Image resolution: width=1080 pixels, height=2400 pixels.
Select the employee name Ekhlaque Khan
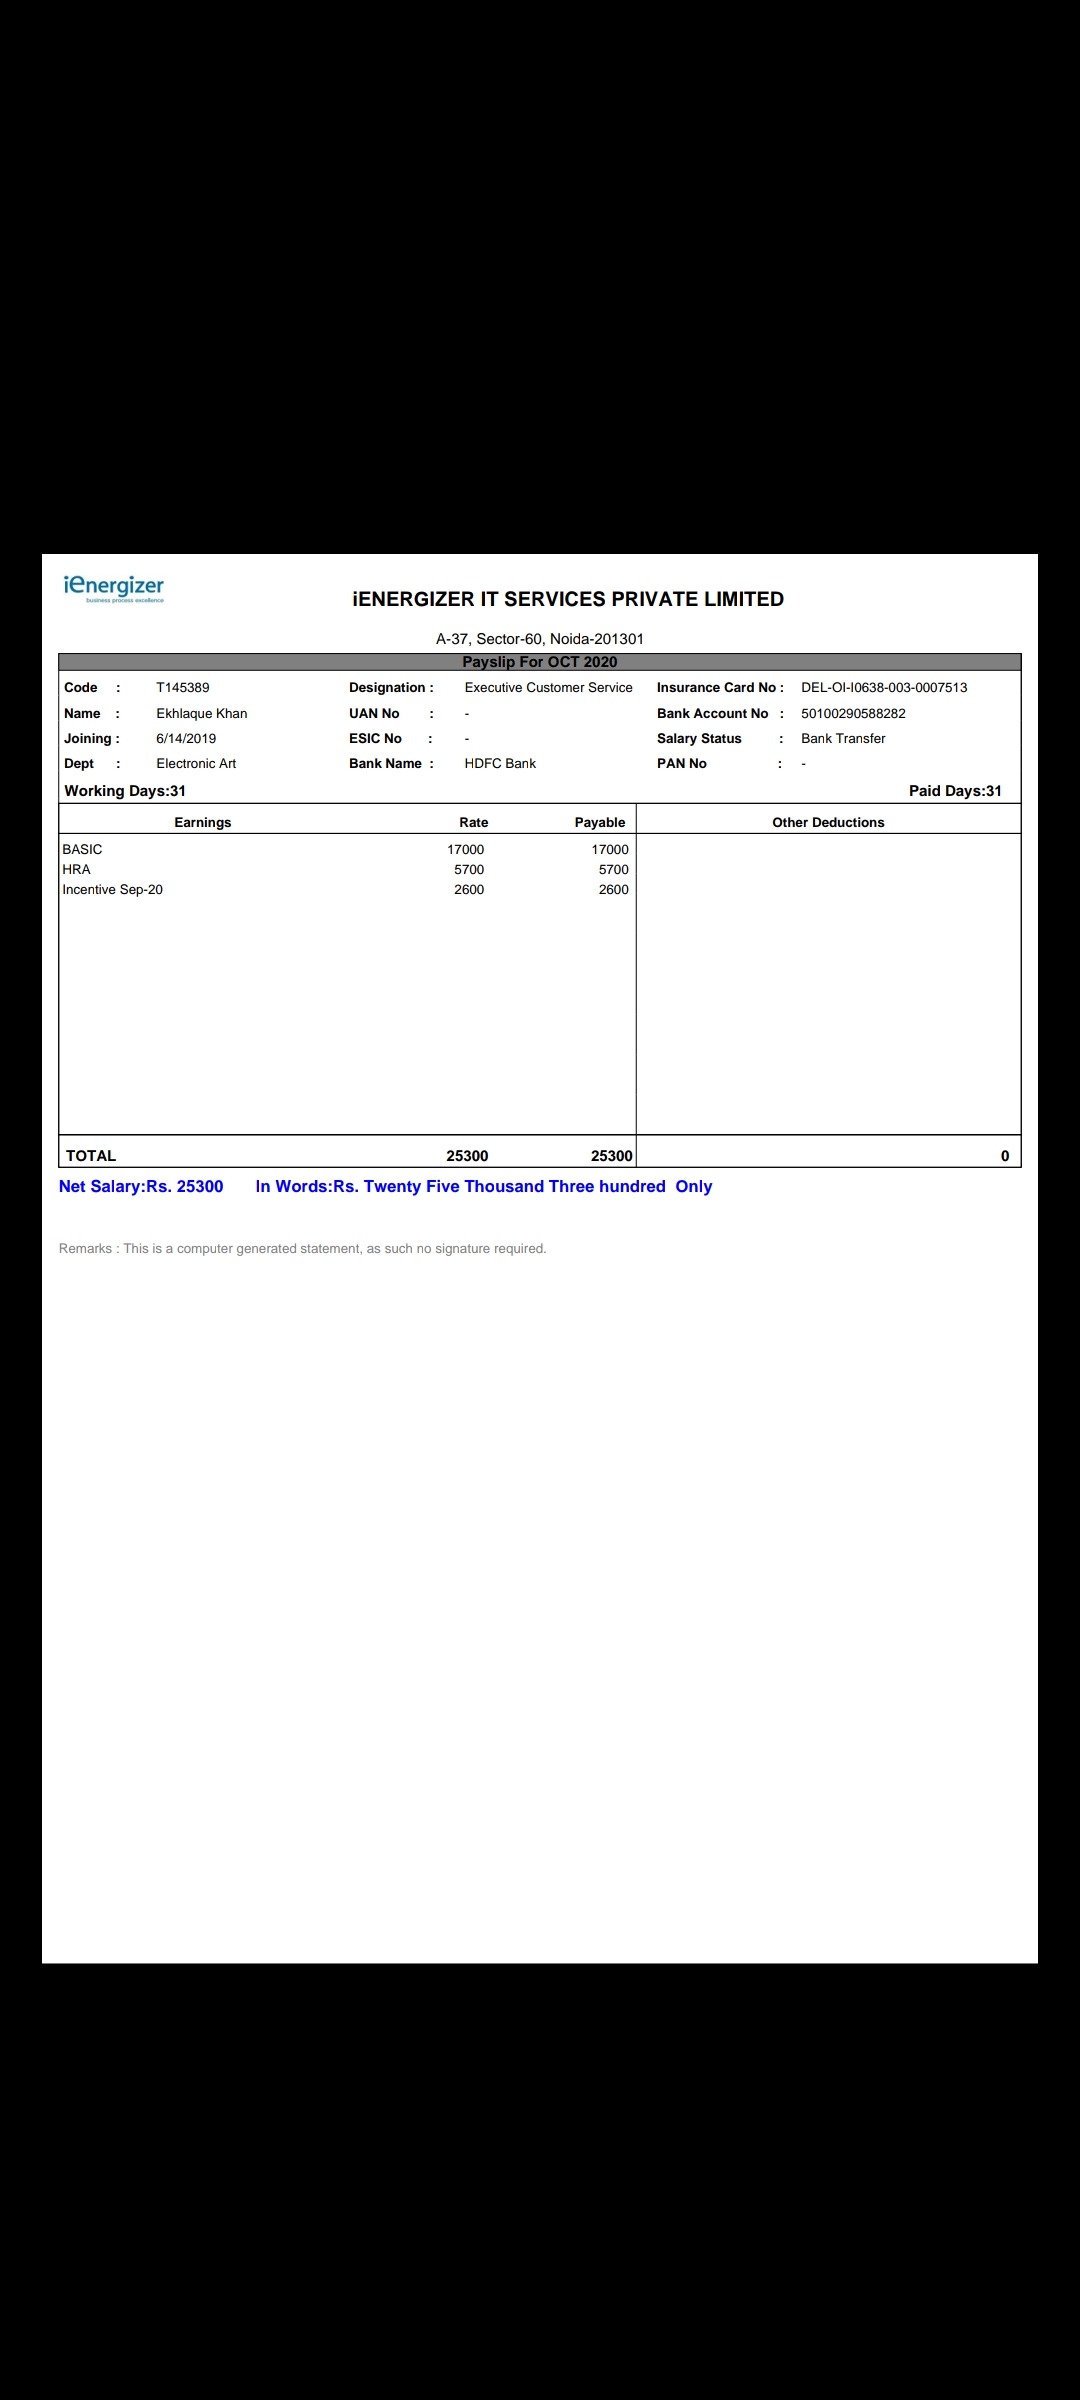(x=202, y=714)
